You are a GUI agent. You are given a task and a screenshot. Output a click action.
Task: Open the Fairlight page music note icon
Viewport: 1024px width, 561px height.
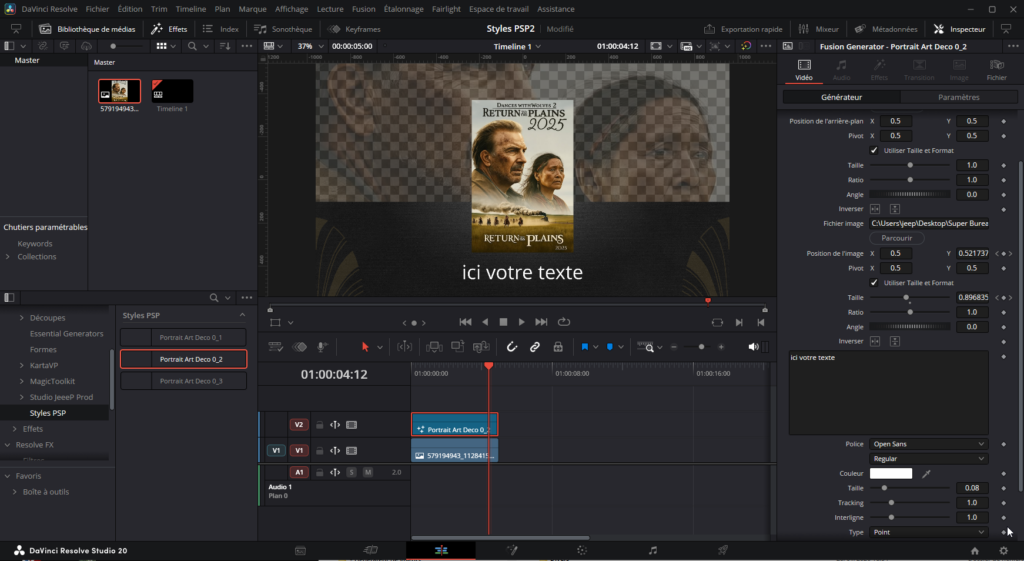coord(652,550)
